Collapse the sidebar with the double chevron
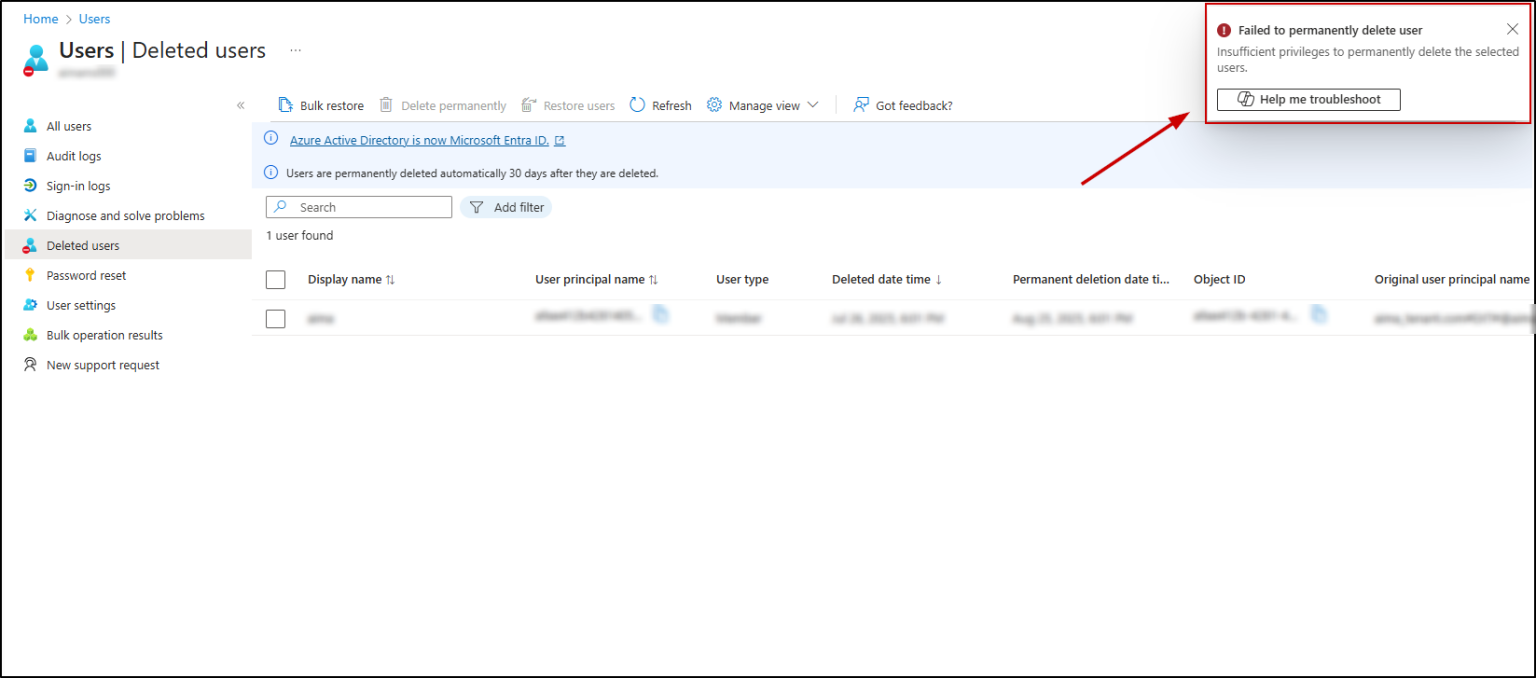This screenshot has width=1536, height=678. point(241,104)
